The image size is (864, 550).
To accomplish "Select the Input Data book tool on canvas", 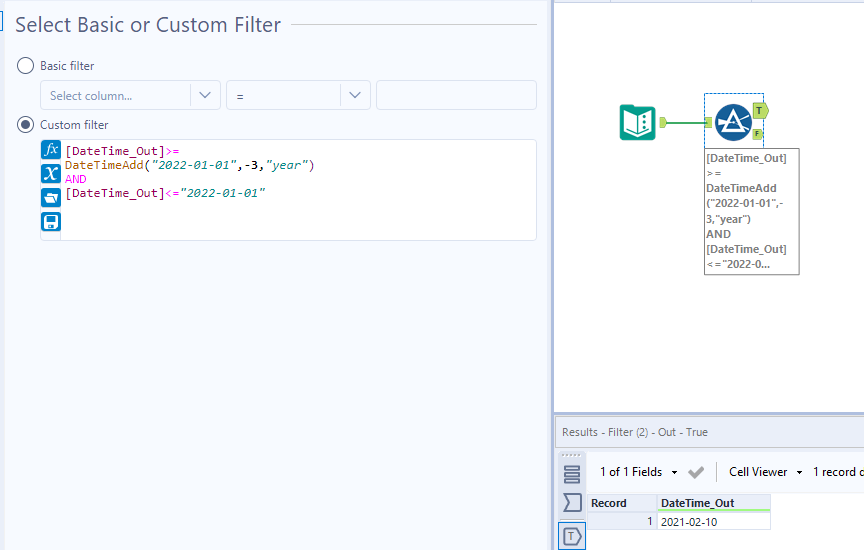I will click(x=638, y=122).
